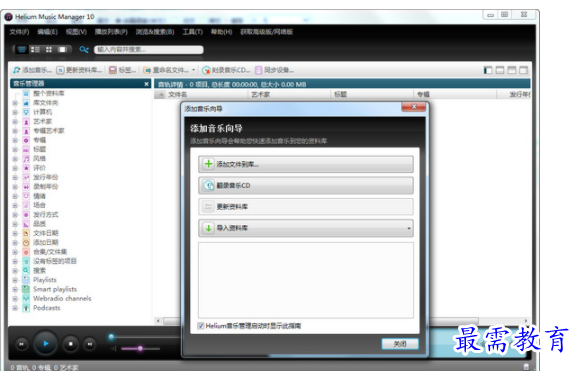This screenshot has width=577, height=371.
Task: Click the 重命名文件 toolbar button
Action: tap(166, 70)
